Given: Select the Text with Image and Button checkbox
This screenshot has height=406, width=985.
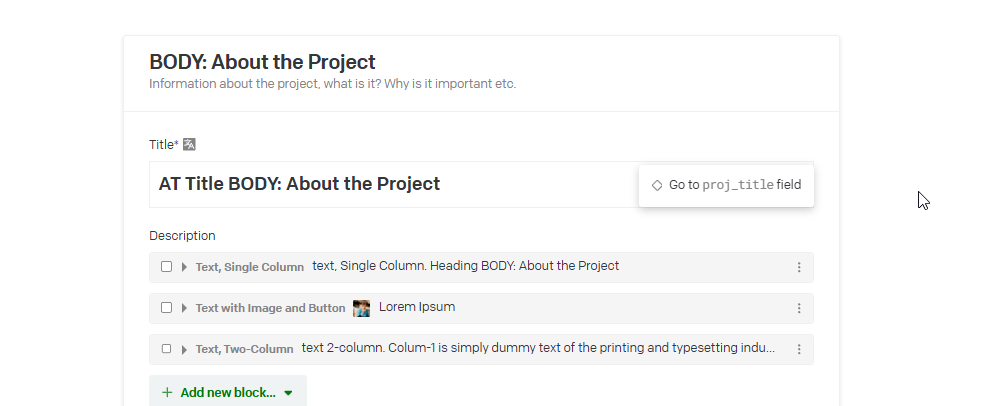Looking at the screenshot, I should click(x=166, y=308).
